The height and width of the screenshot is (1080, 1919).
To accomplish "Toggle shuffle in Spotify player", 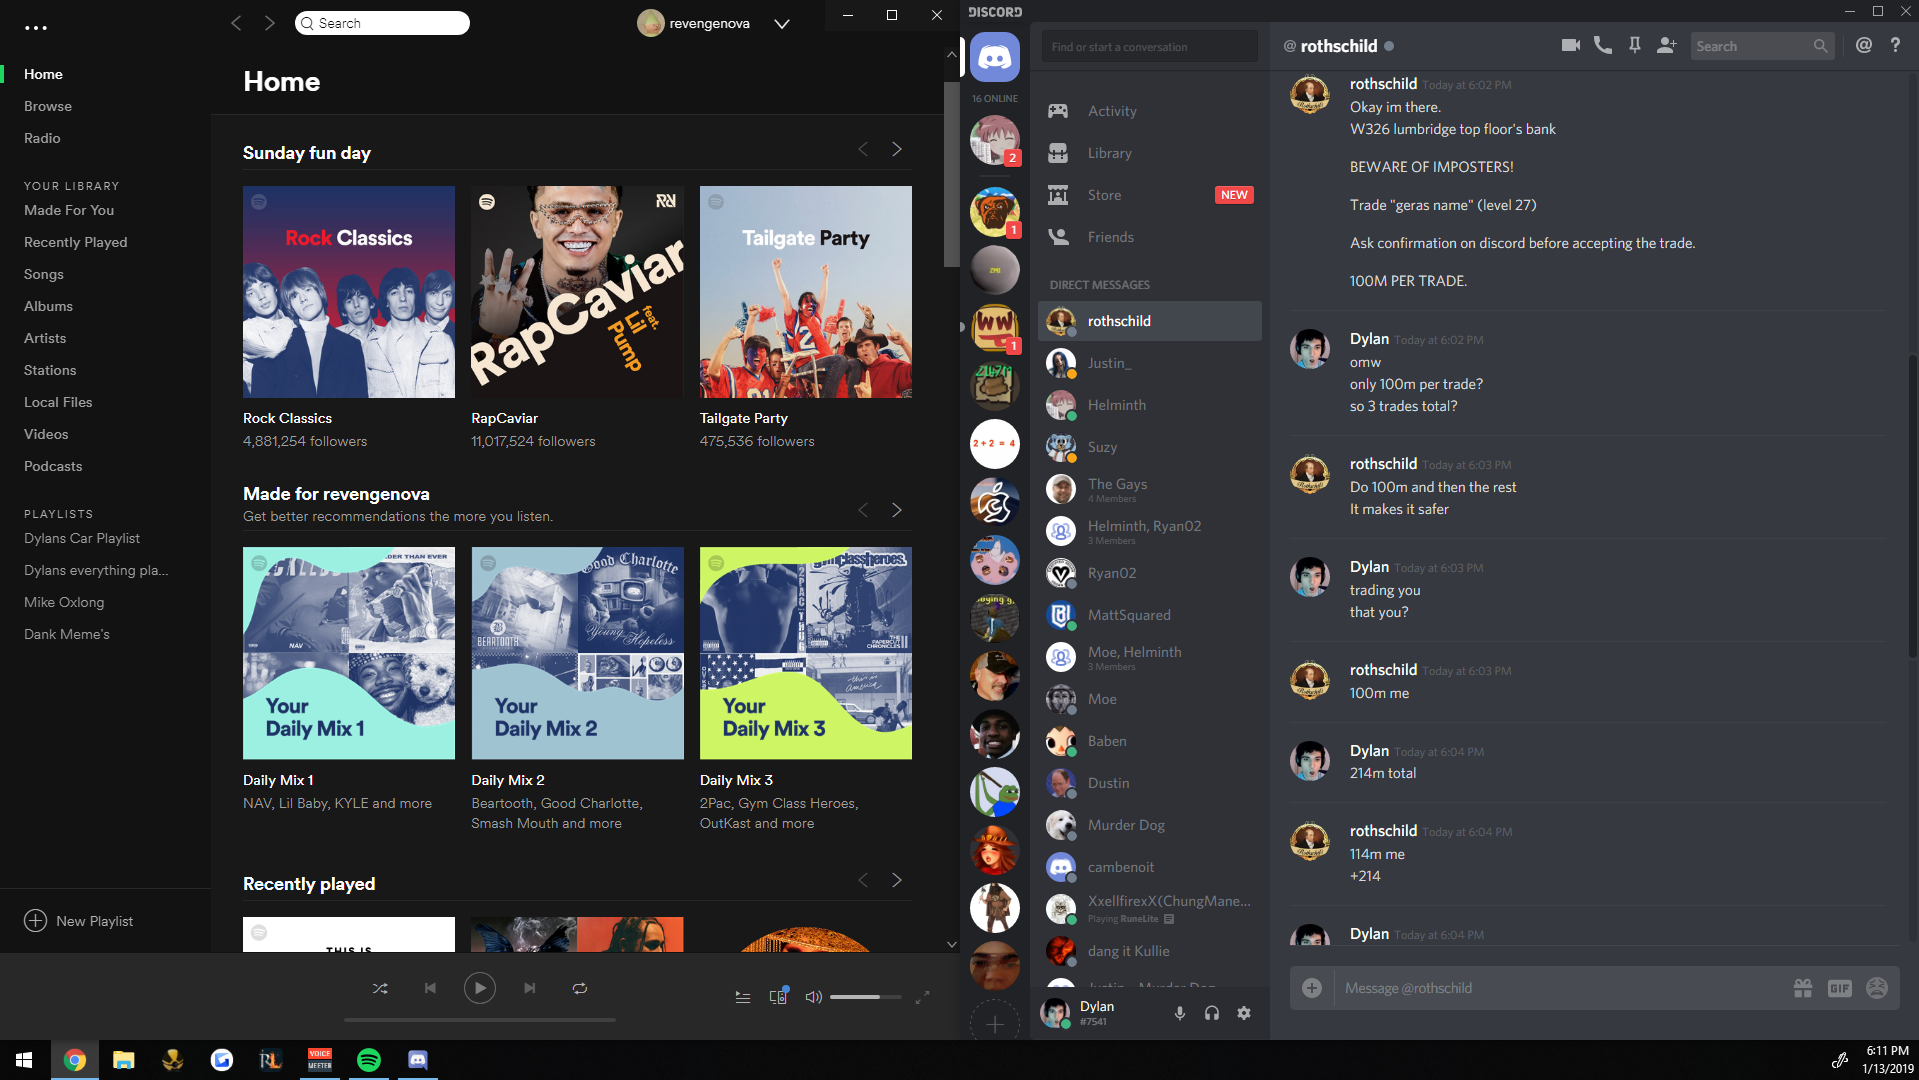I will coord(380,988).
